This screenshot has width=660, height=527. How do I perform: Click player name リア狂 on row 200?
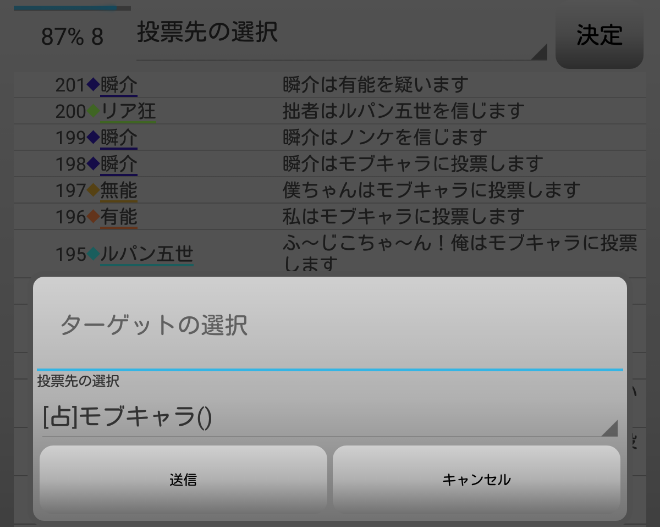[x=128, y=111]
